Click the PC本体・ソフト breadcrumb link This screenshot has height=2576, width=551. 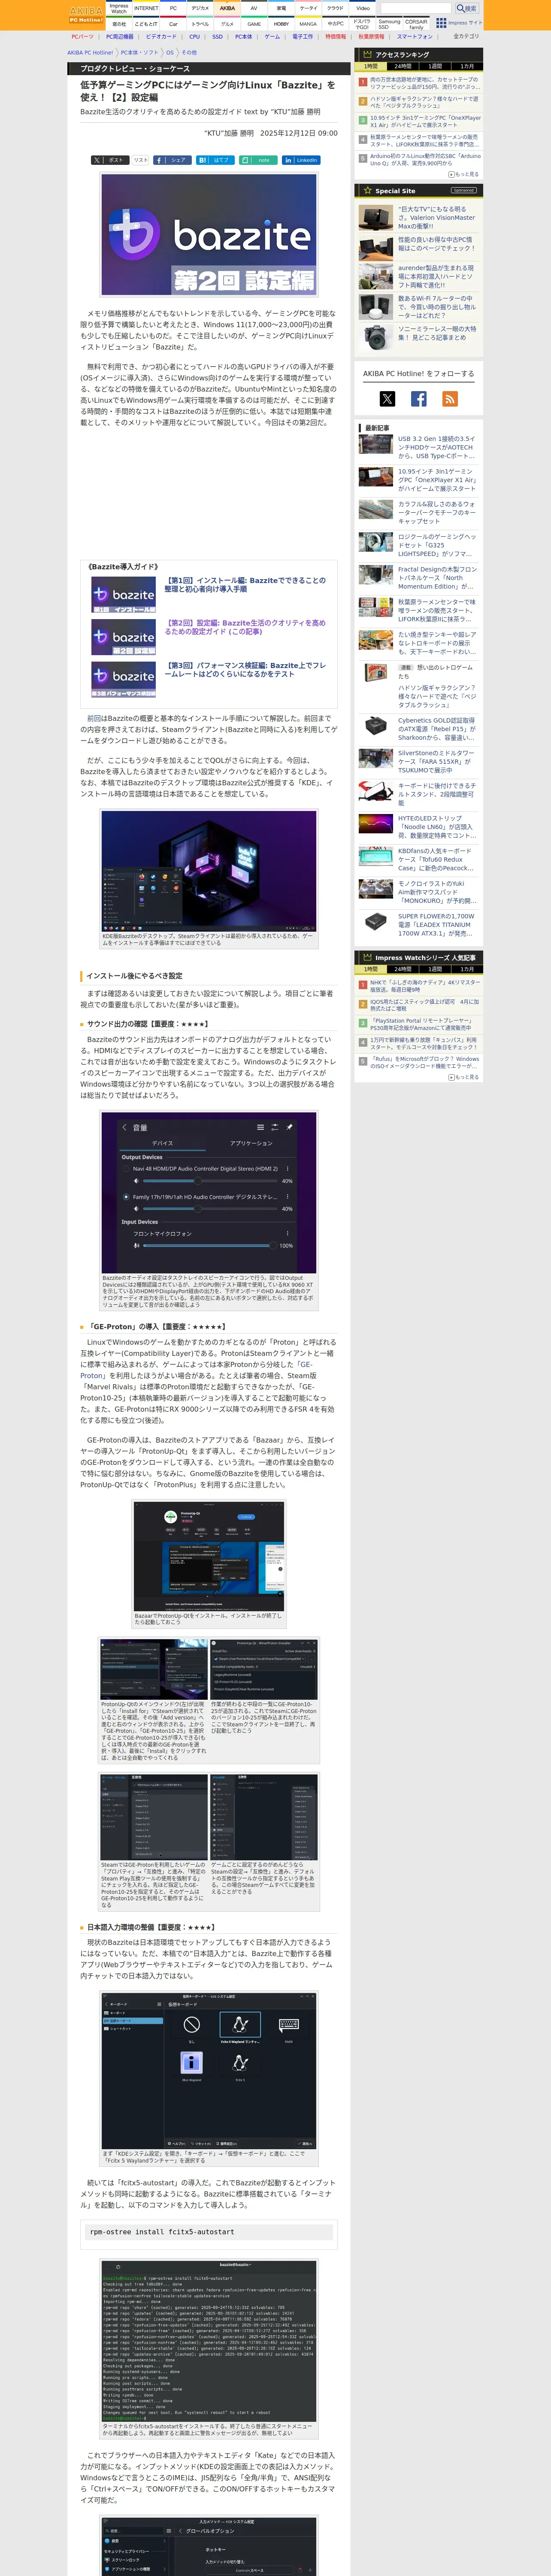pos(139,52)
